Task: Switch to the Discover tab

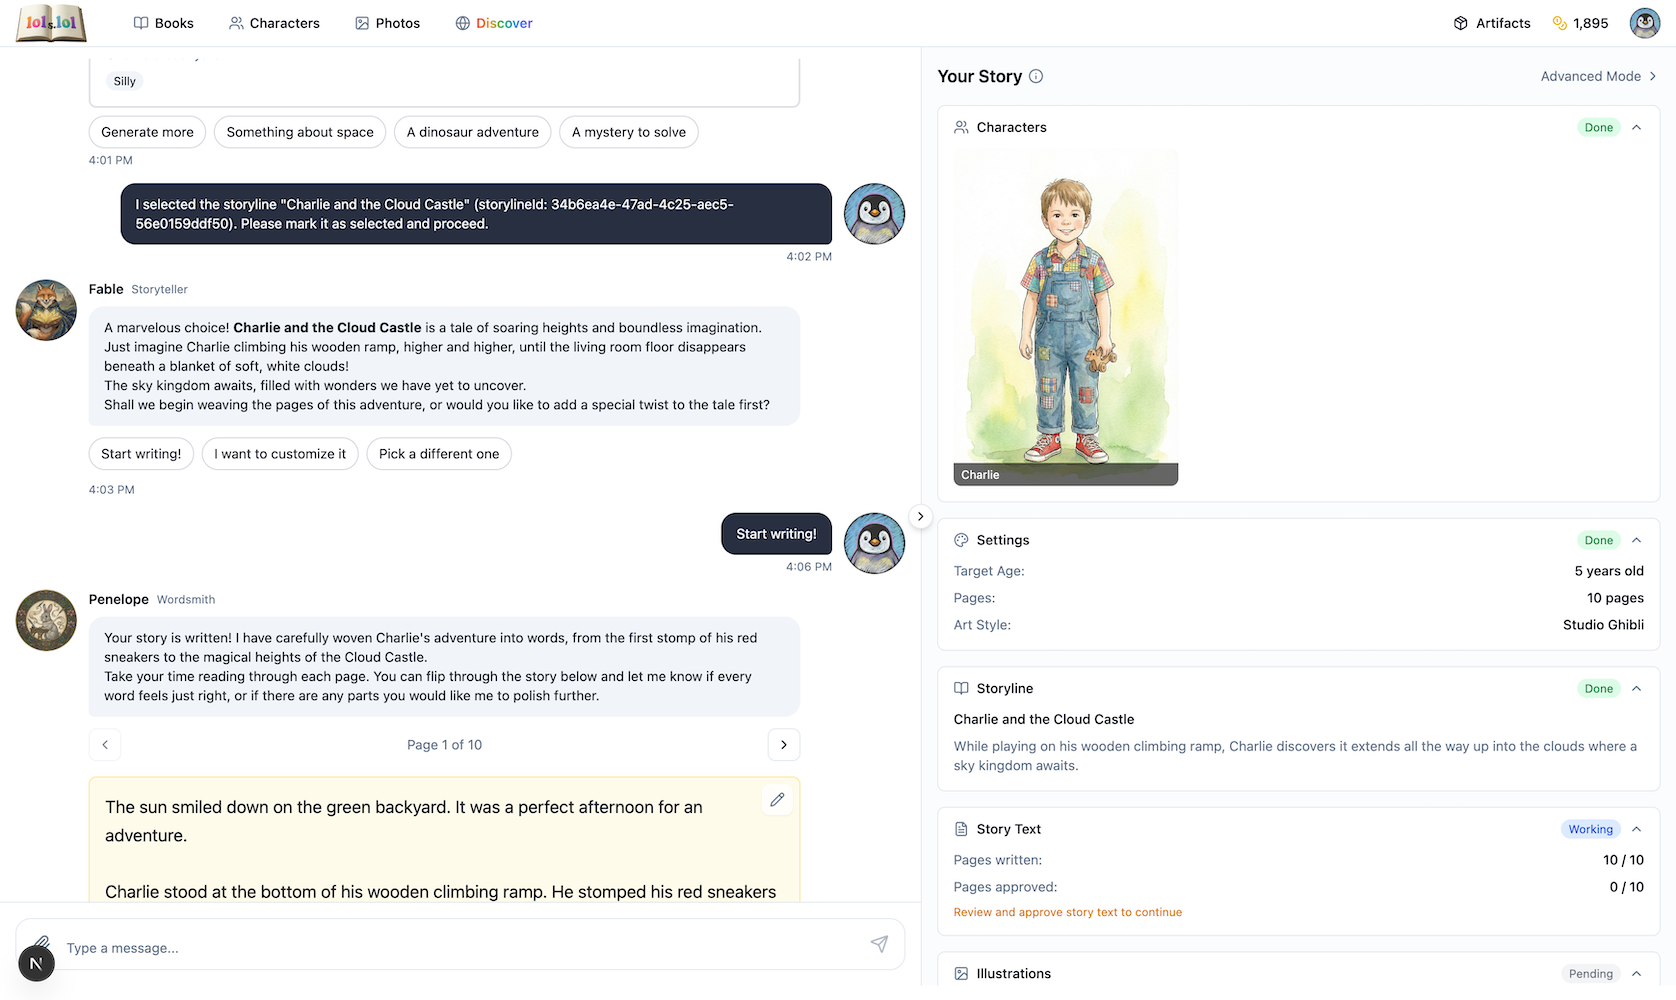Action: 494,22
